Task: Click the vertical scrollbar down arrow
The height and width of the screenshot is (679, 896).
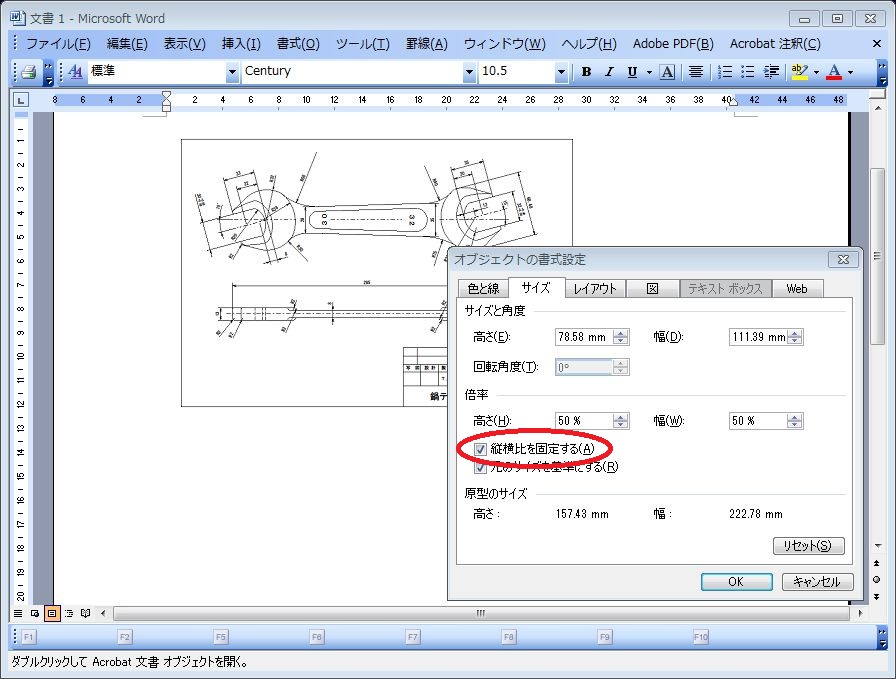Action: click(877, 546)
